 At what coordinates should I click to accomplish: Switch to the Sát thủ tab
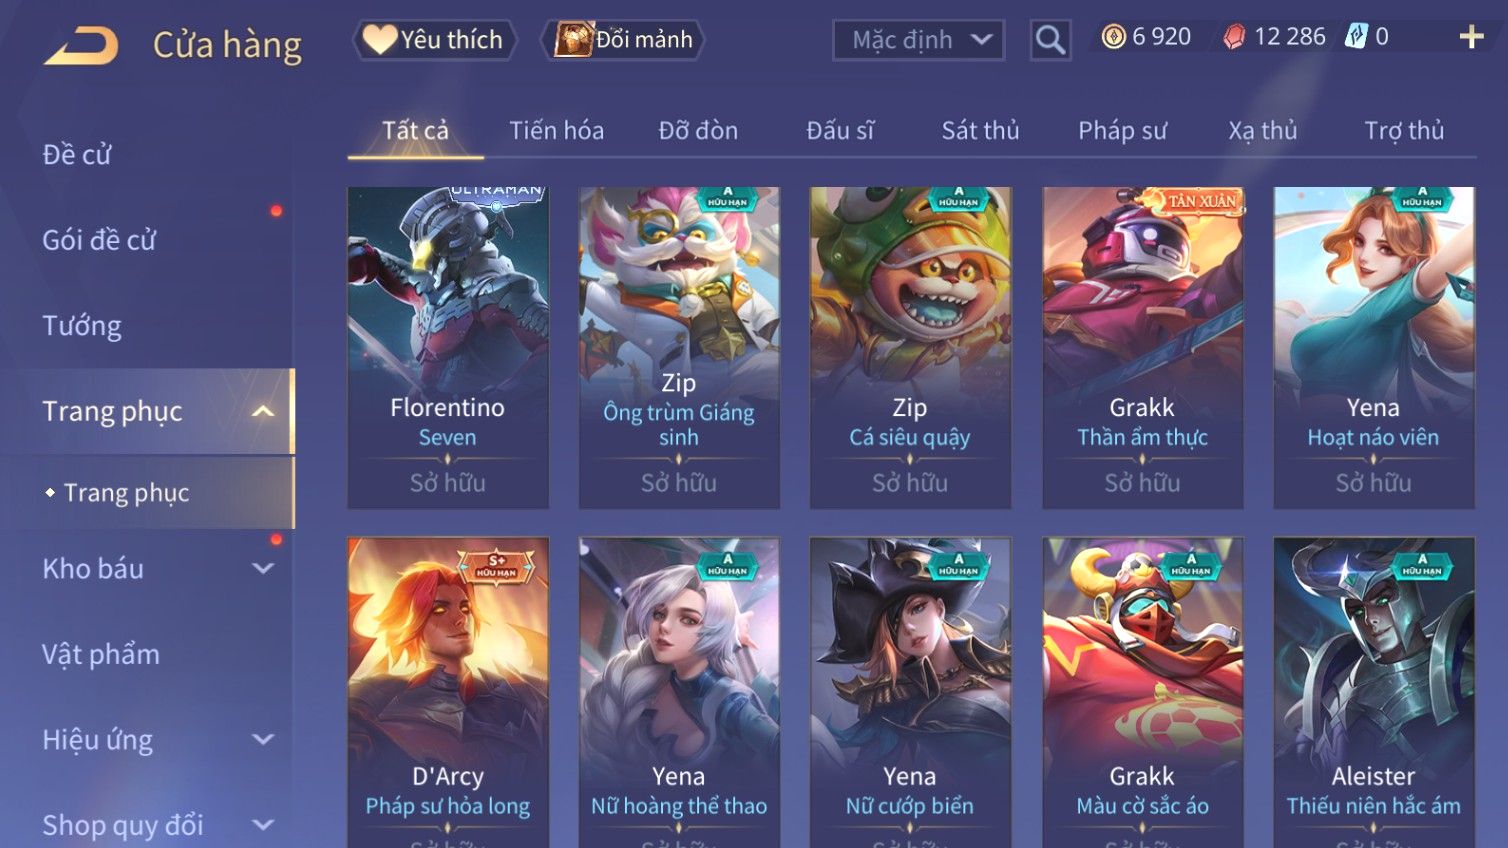pos(980,131)
